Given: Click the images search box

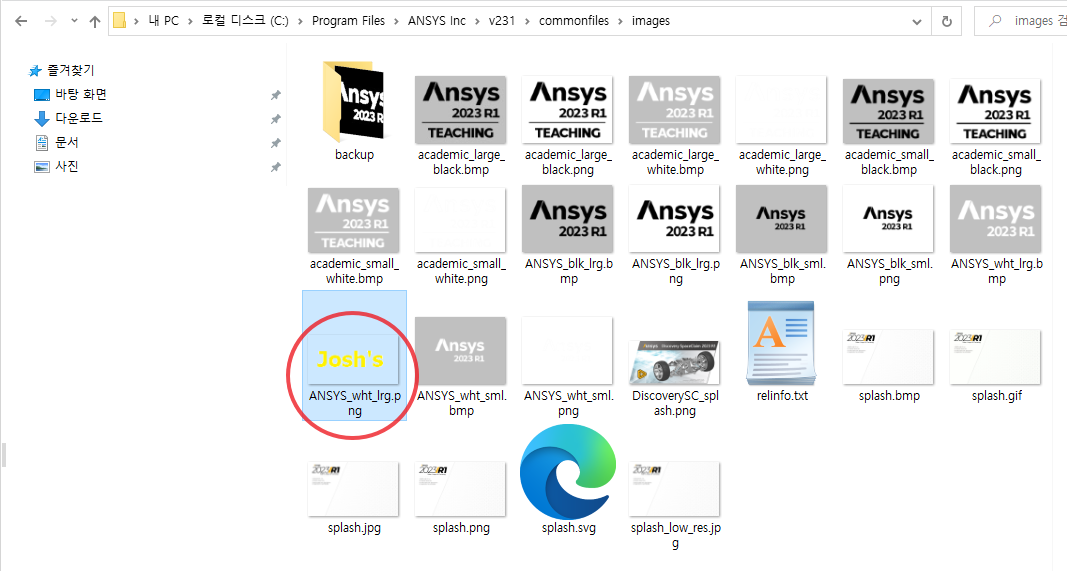Looking at the screenshot, I should pyautogui.click(x=1021, y=21).
